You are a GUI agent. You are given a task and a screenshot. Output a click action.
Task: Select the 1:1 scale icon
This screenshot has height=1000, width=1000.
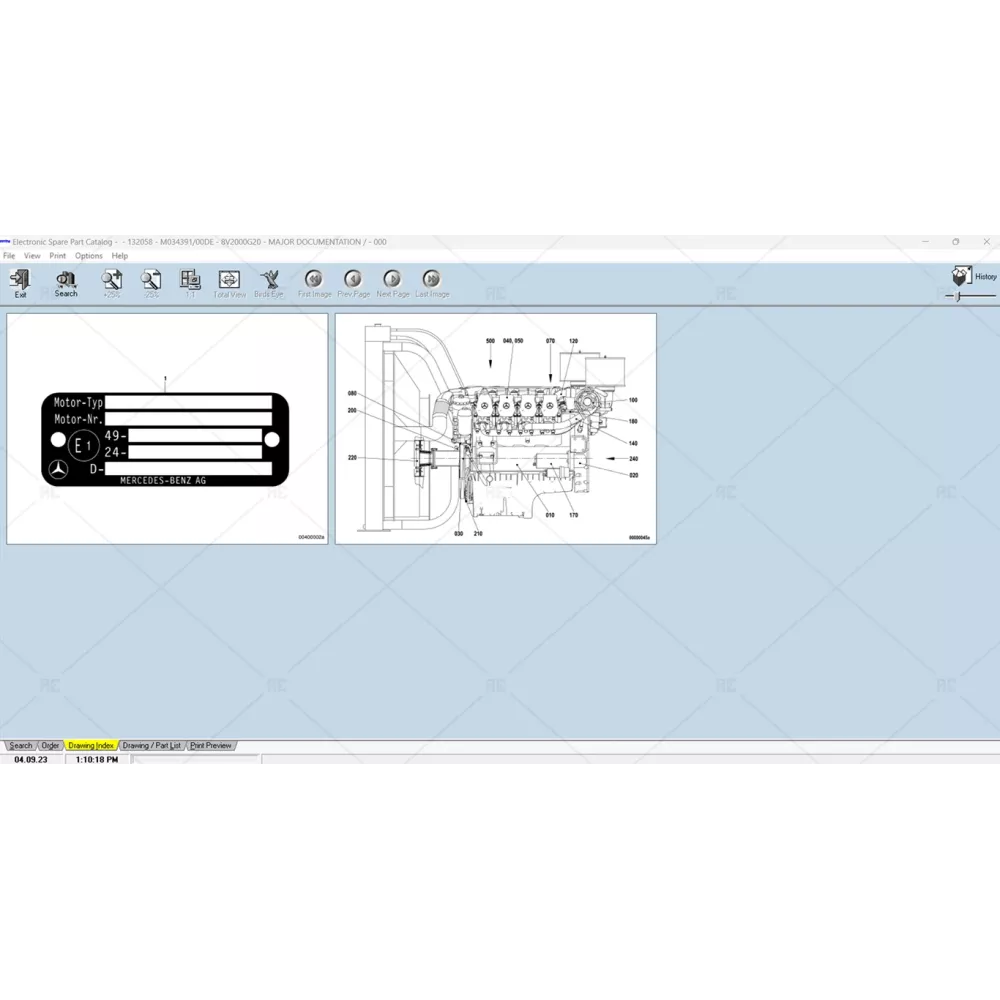pos(190,280)
